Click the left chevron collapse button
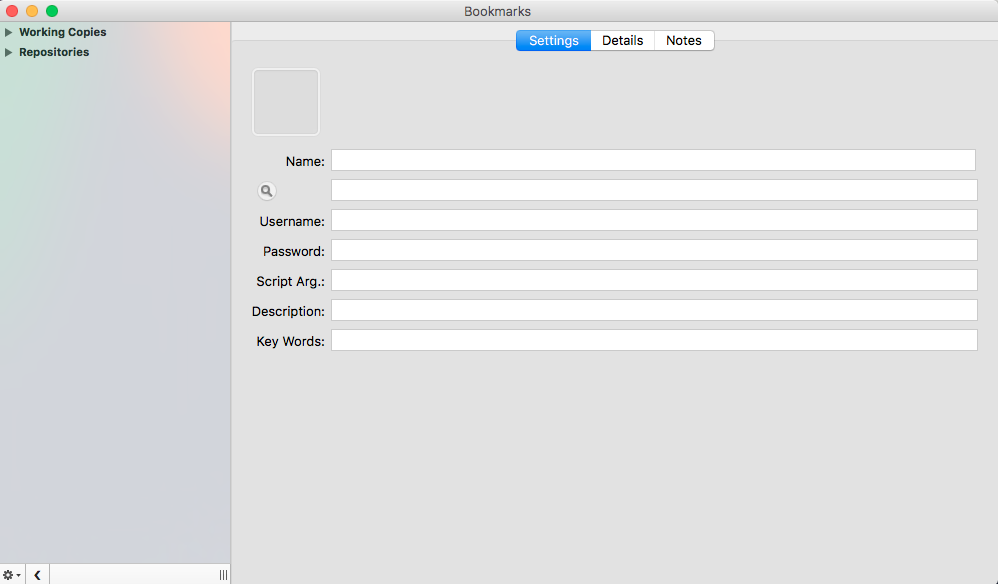This screenshot has width=998, height=584. [37, 575]
